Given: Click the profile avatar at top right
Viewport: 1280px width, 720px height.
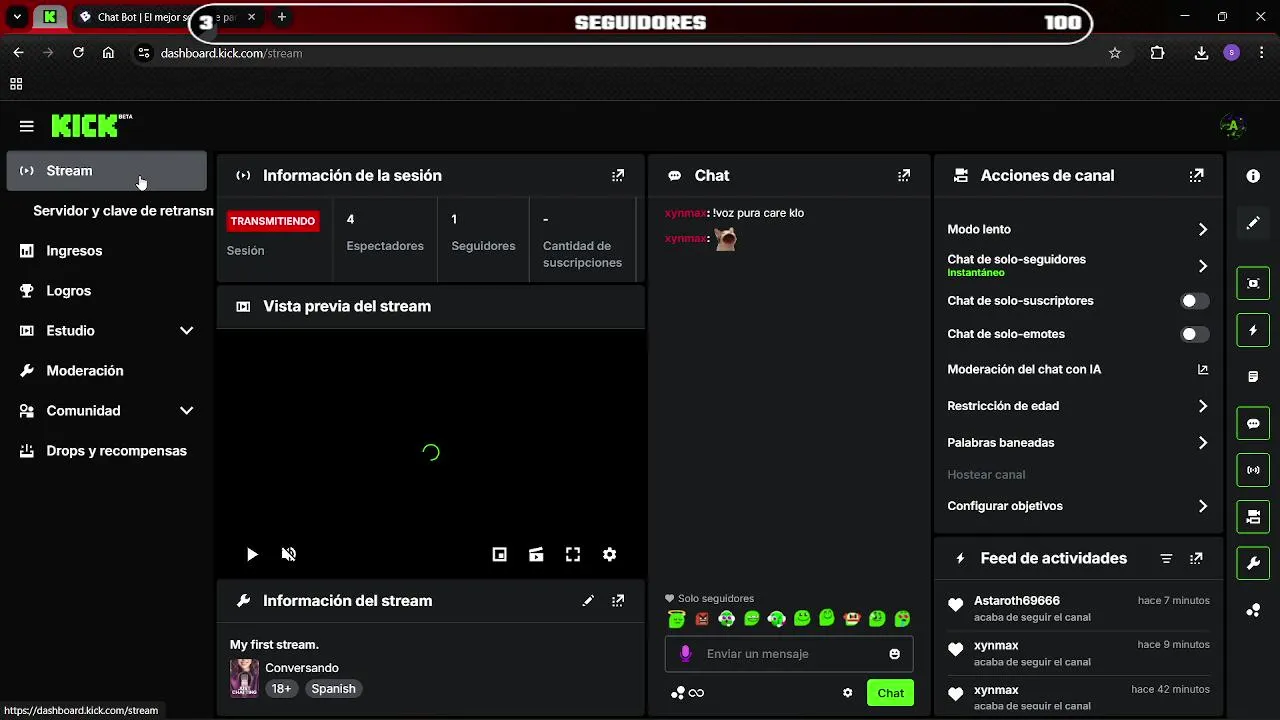Looking at the screenshot, I should point(1232,126).
